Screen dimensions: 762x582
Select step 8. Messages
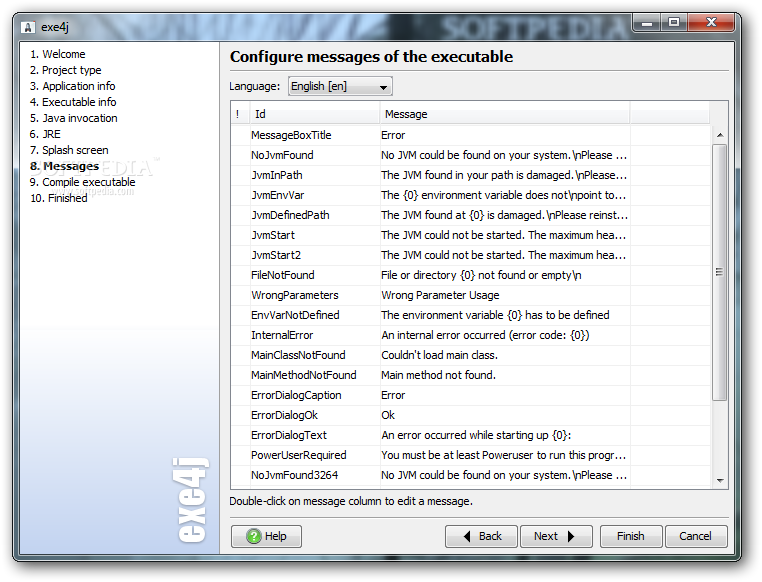pos(64,166)
